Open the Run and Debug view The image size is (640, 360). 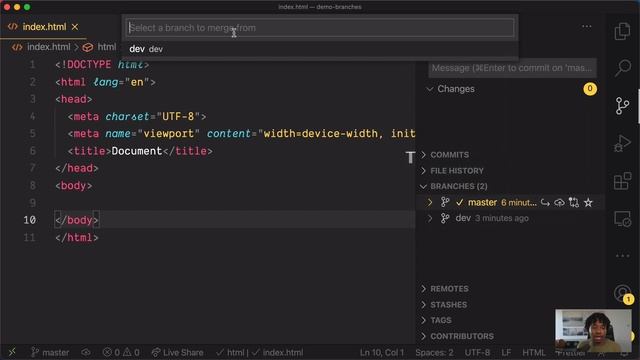pos(622,143)
